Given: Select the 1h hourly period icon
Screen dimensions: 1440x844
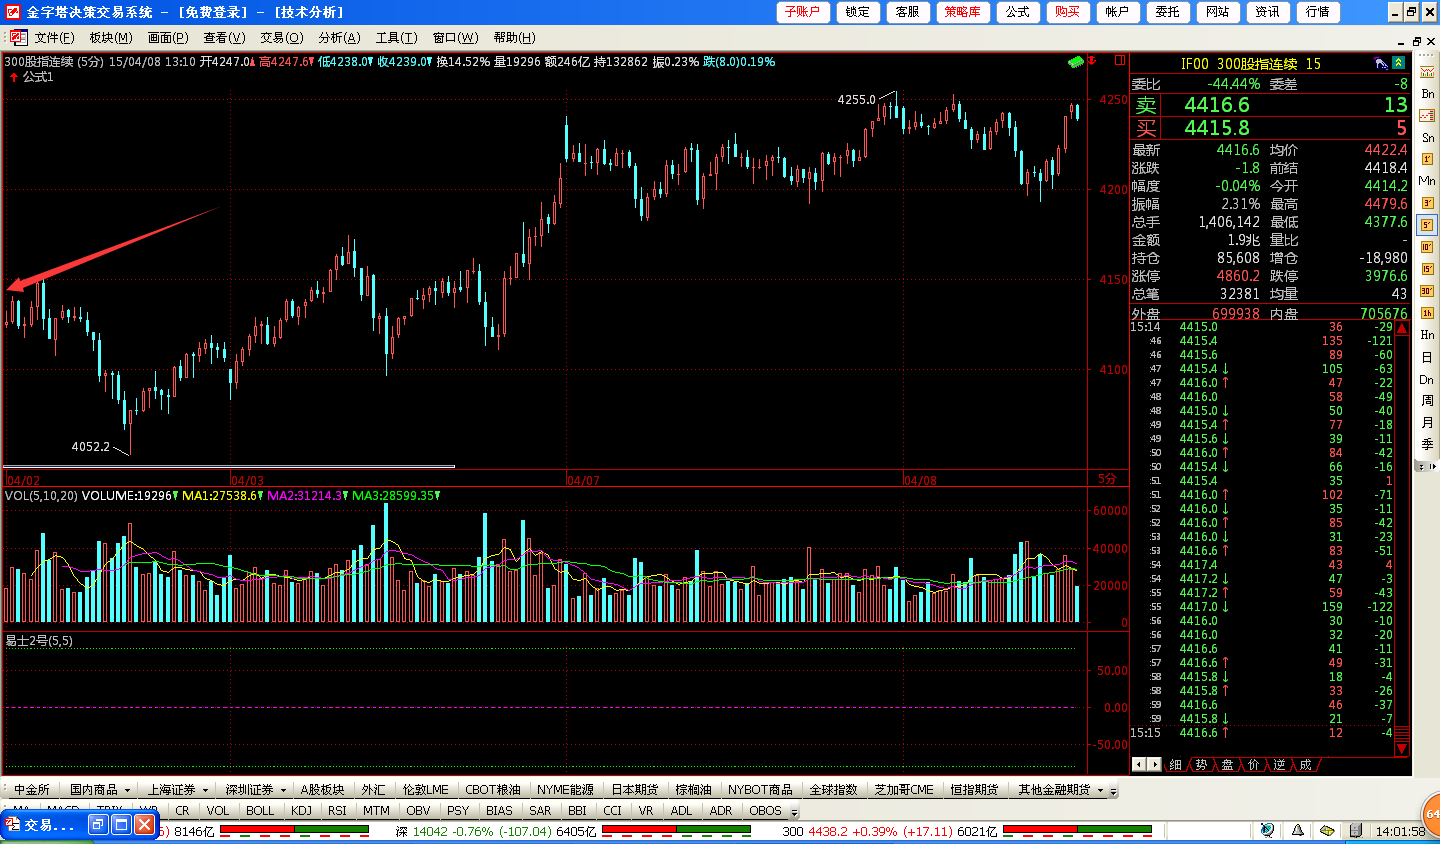Looking at the screenshot, I should (1427, 313).
